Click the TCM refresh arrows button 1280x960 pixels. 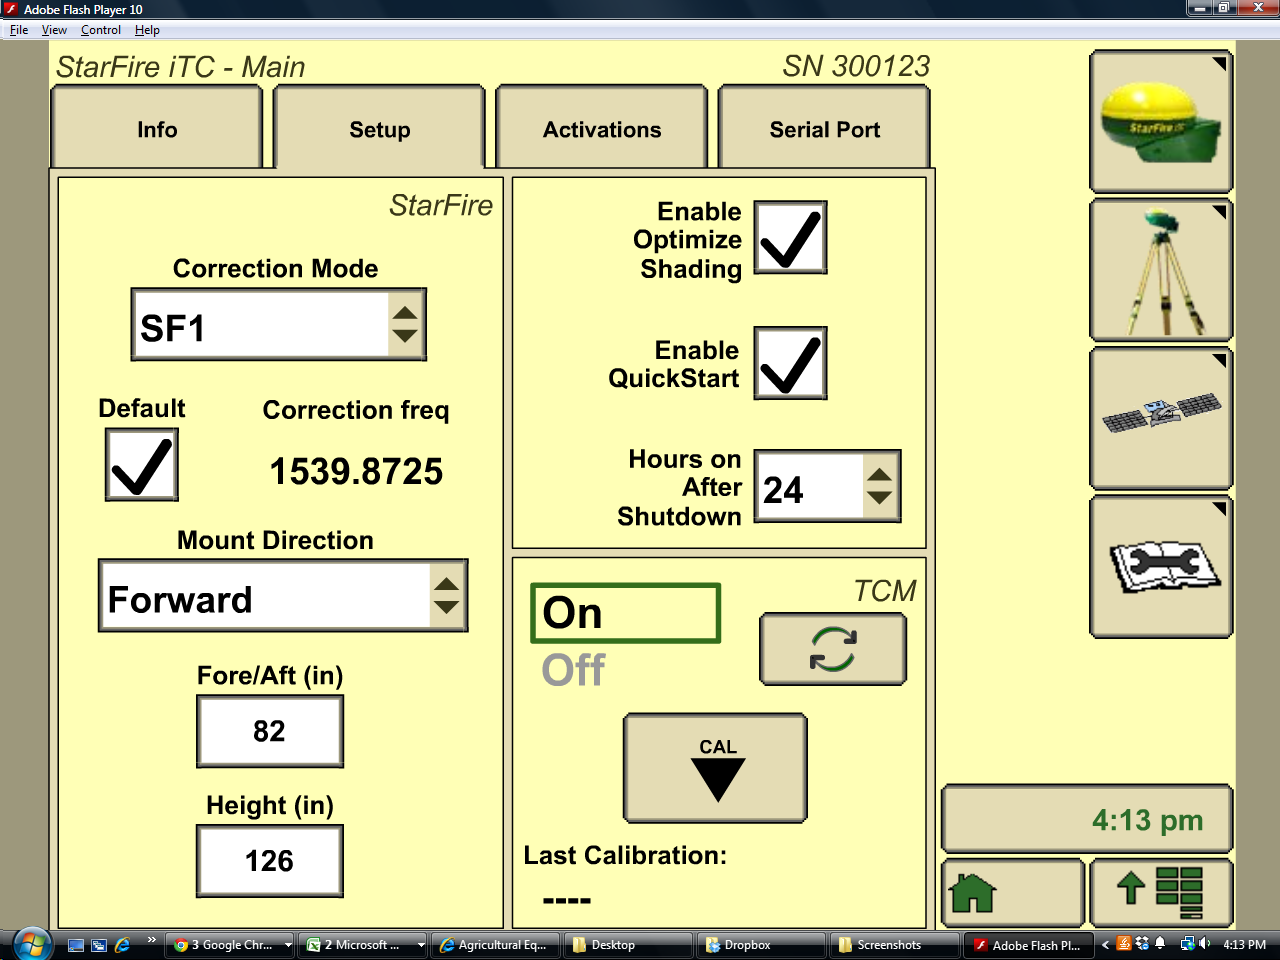(x=833, y=649)
